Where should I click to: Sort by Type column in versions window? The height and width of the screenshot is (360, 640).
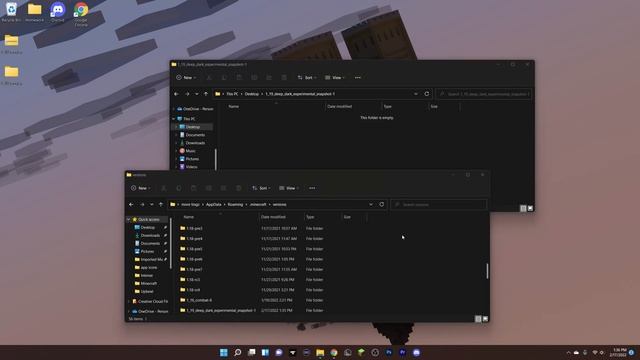[310, 217]
